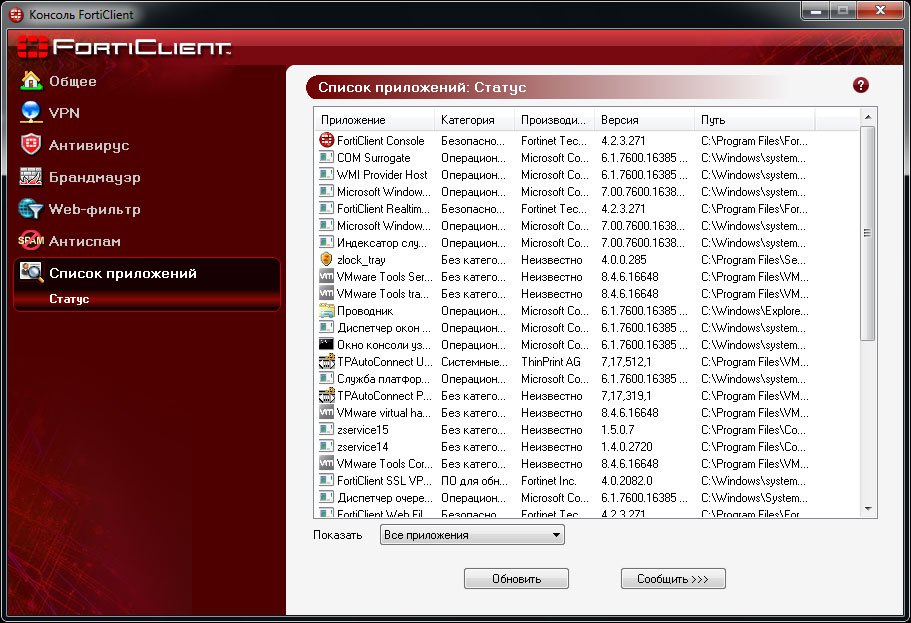Click the Окно консоли уз... black console icon

tap(327, 344)
